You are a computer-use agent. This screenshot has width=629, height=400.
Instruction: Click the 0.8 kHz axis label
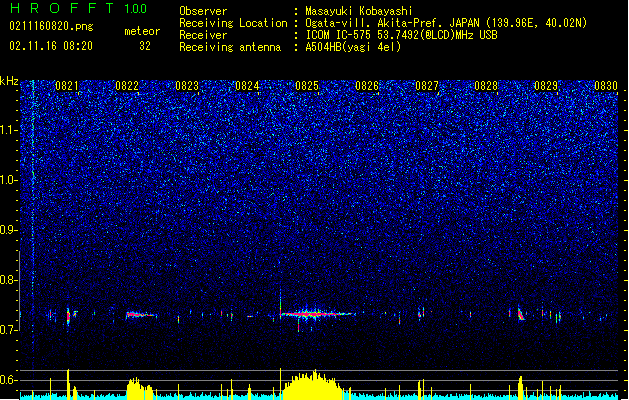click(8, 280)
